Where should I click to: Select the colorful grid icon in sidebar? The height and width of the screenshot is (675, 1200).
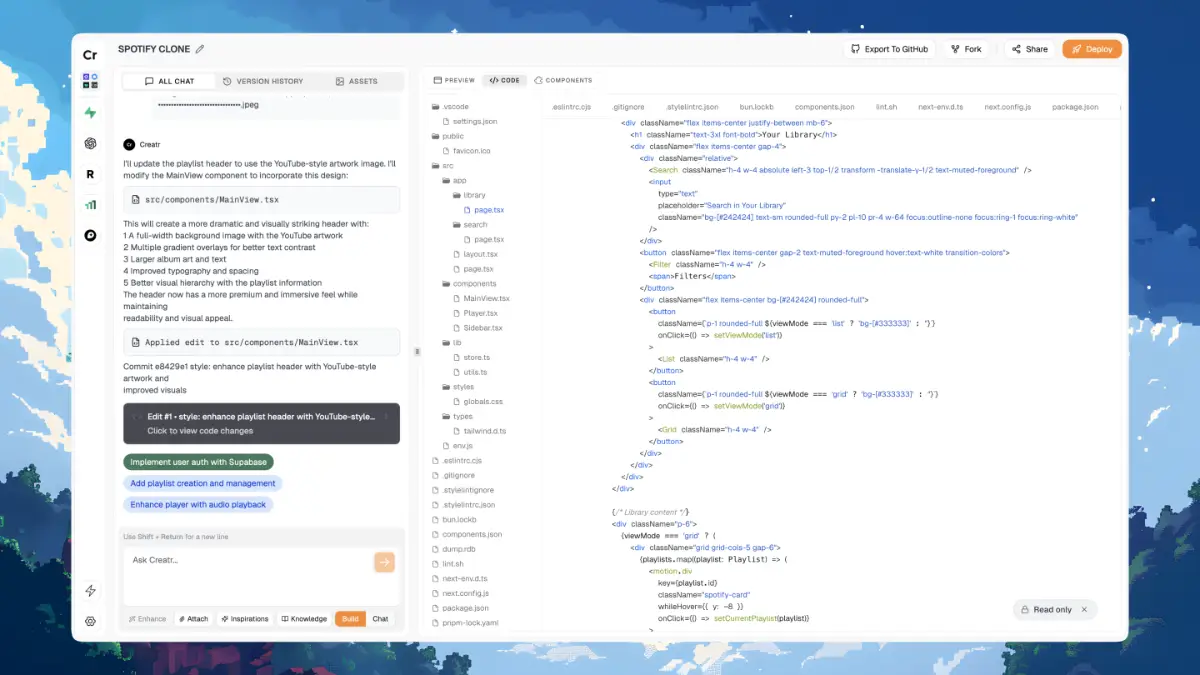(90, 82)
